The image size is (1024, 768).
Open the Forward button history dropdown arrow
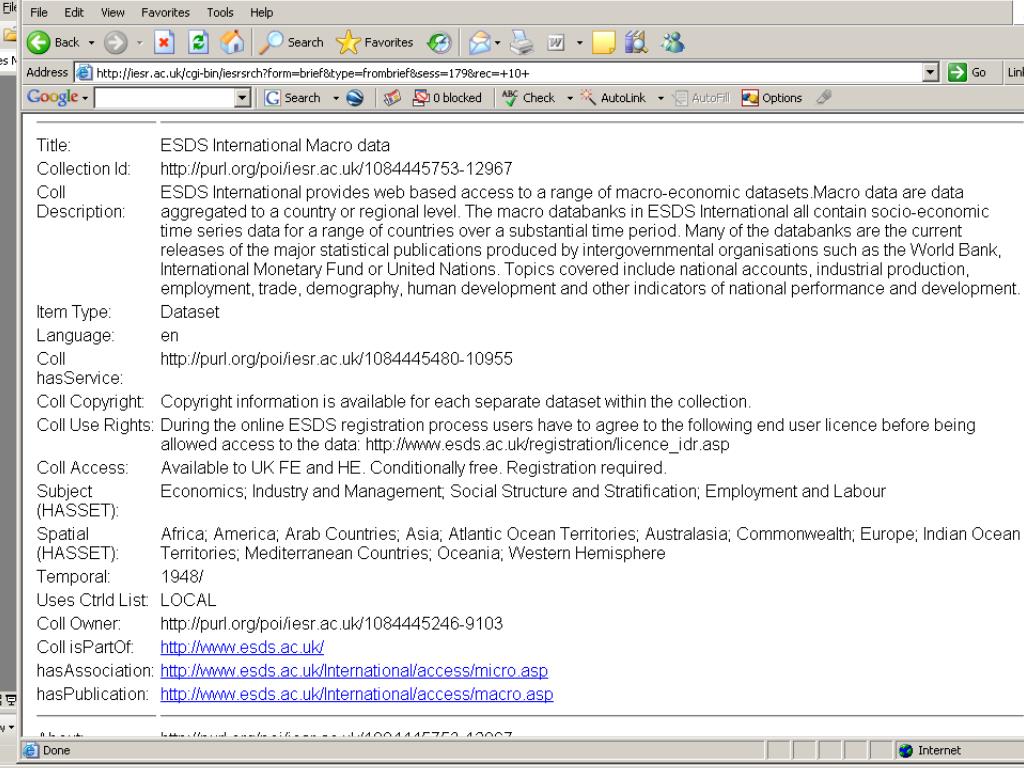(x=139, y=43)
